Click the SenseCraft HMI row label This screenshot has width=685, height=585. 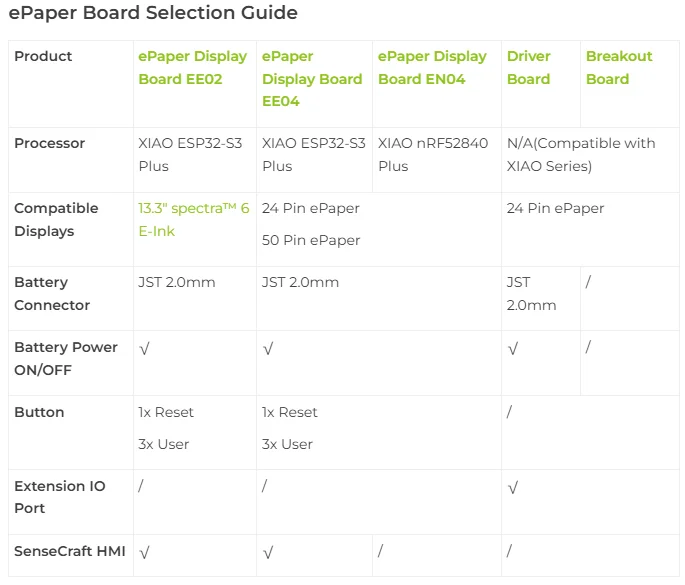coord(70,551)
